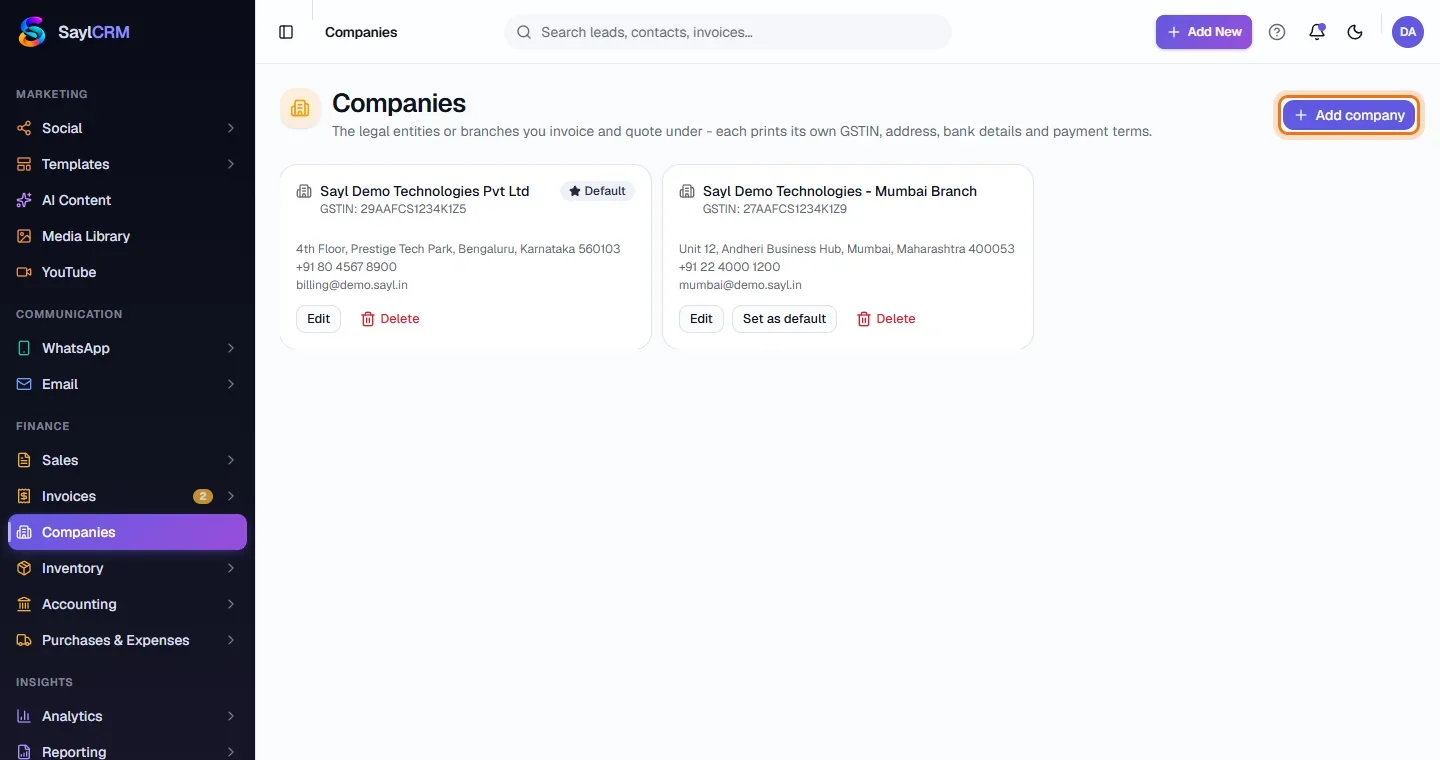This screenshot has height=760, width=1440.
Task: Delete Sayl Demo Technologies Pvt Ltd
Action: 390,319
